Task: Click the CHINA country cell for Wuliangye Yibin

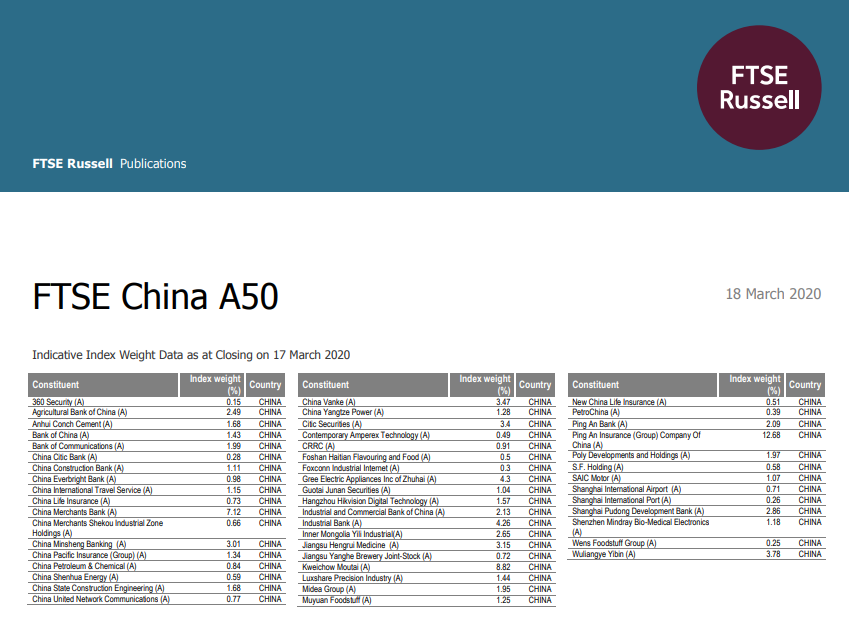Action: [810, 554]
